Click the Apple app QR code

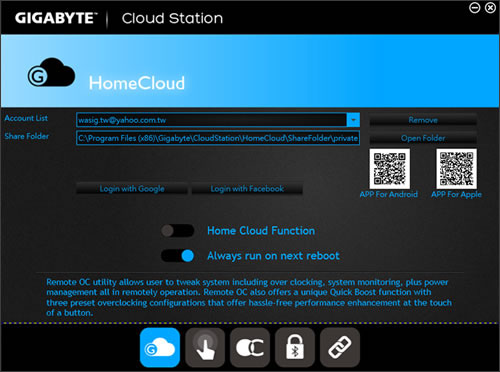tap(457, 169)
